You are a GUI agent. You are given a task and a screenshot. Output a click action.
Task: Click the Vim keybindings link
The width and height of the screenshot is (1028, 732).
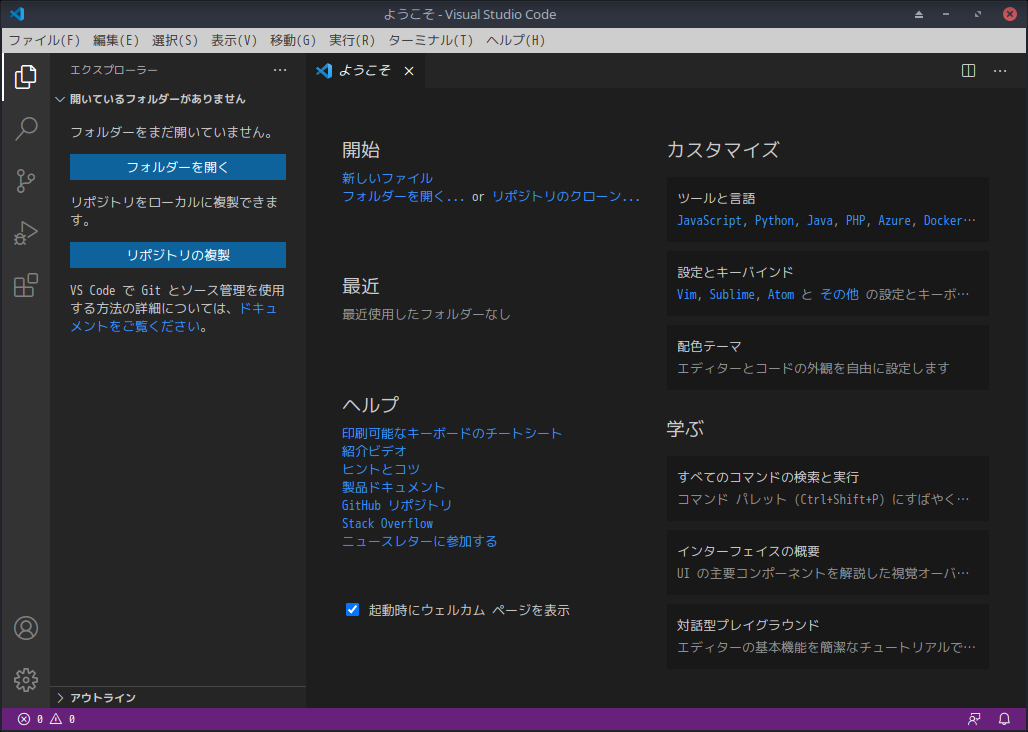[686, 295]
